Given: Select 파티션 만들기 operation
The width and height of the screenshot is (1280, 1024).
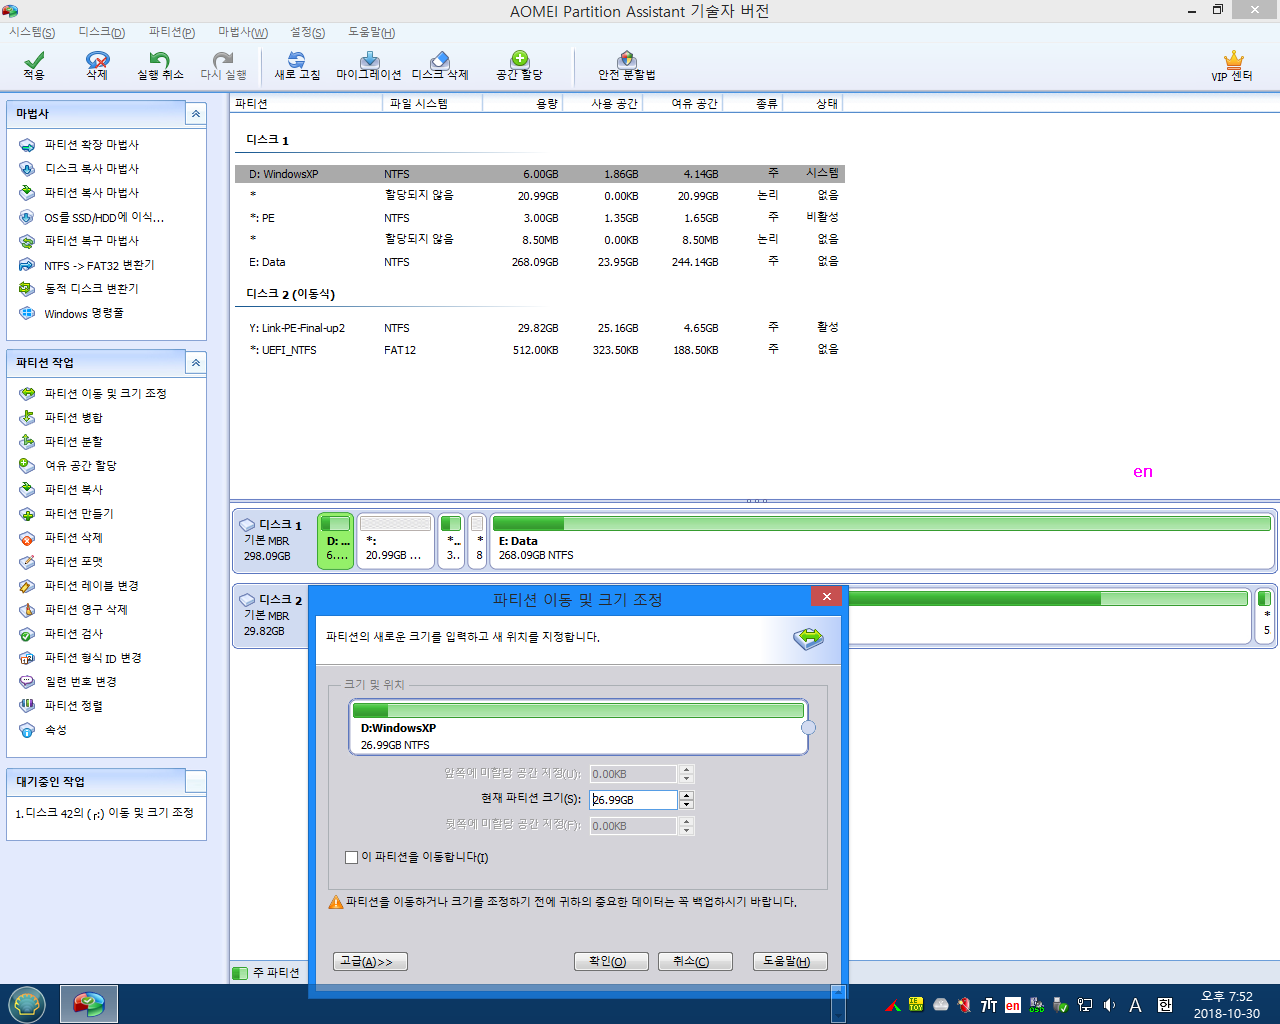Looking at the screenshot, I should click(x=79, y=514).
